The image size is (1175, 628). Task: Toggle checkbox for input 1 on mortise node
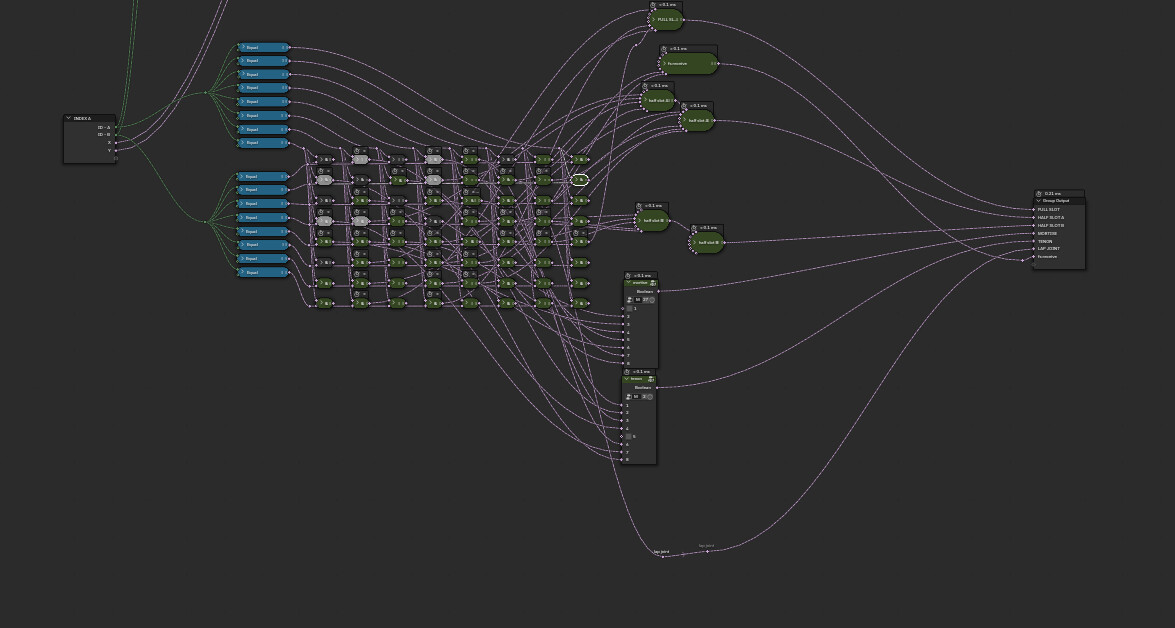(629, 309)
